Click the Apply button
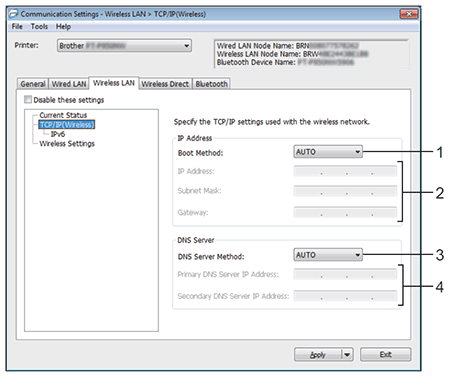 pos(318,355)
